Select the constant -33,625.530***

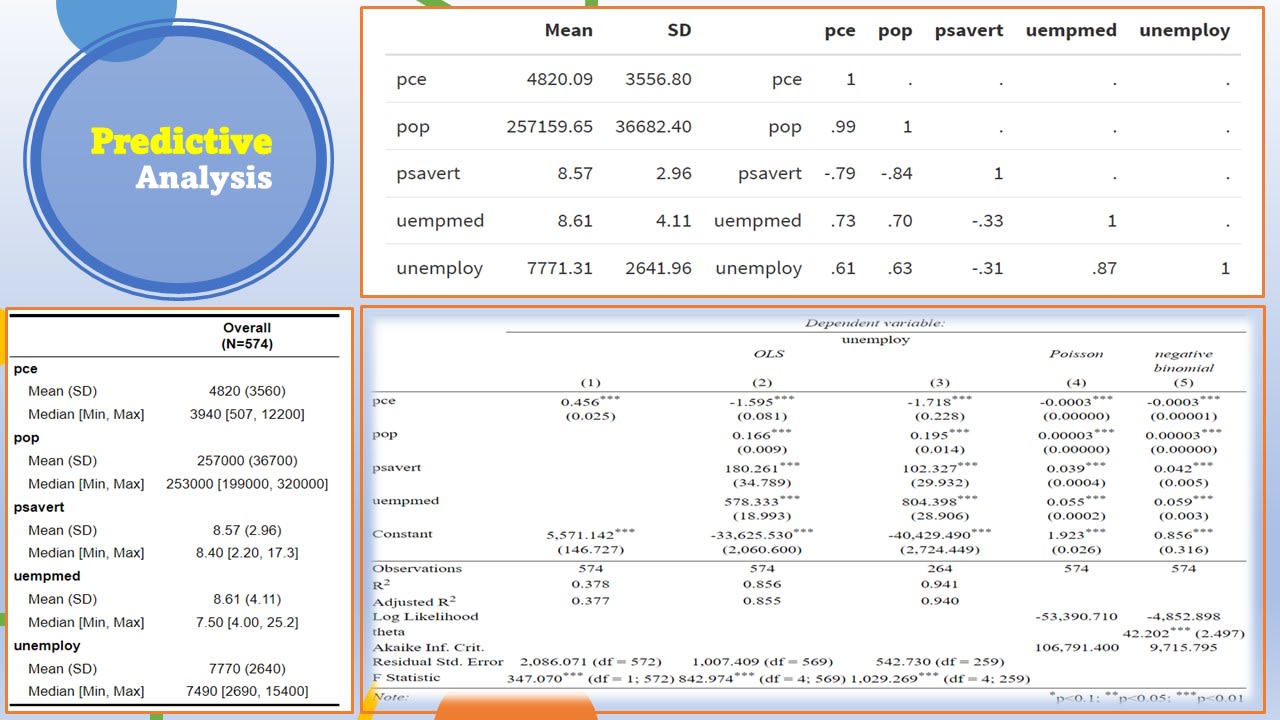tap(762, 534)
